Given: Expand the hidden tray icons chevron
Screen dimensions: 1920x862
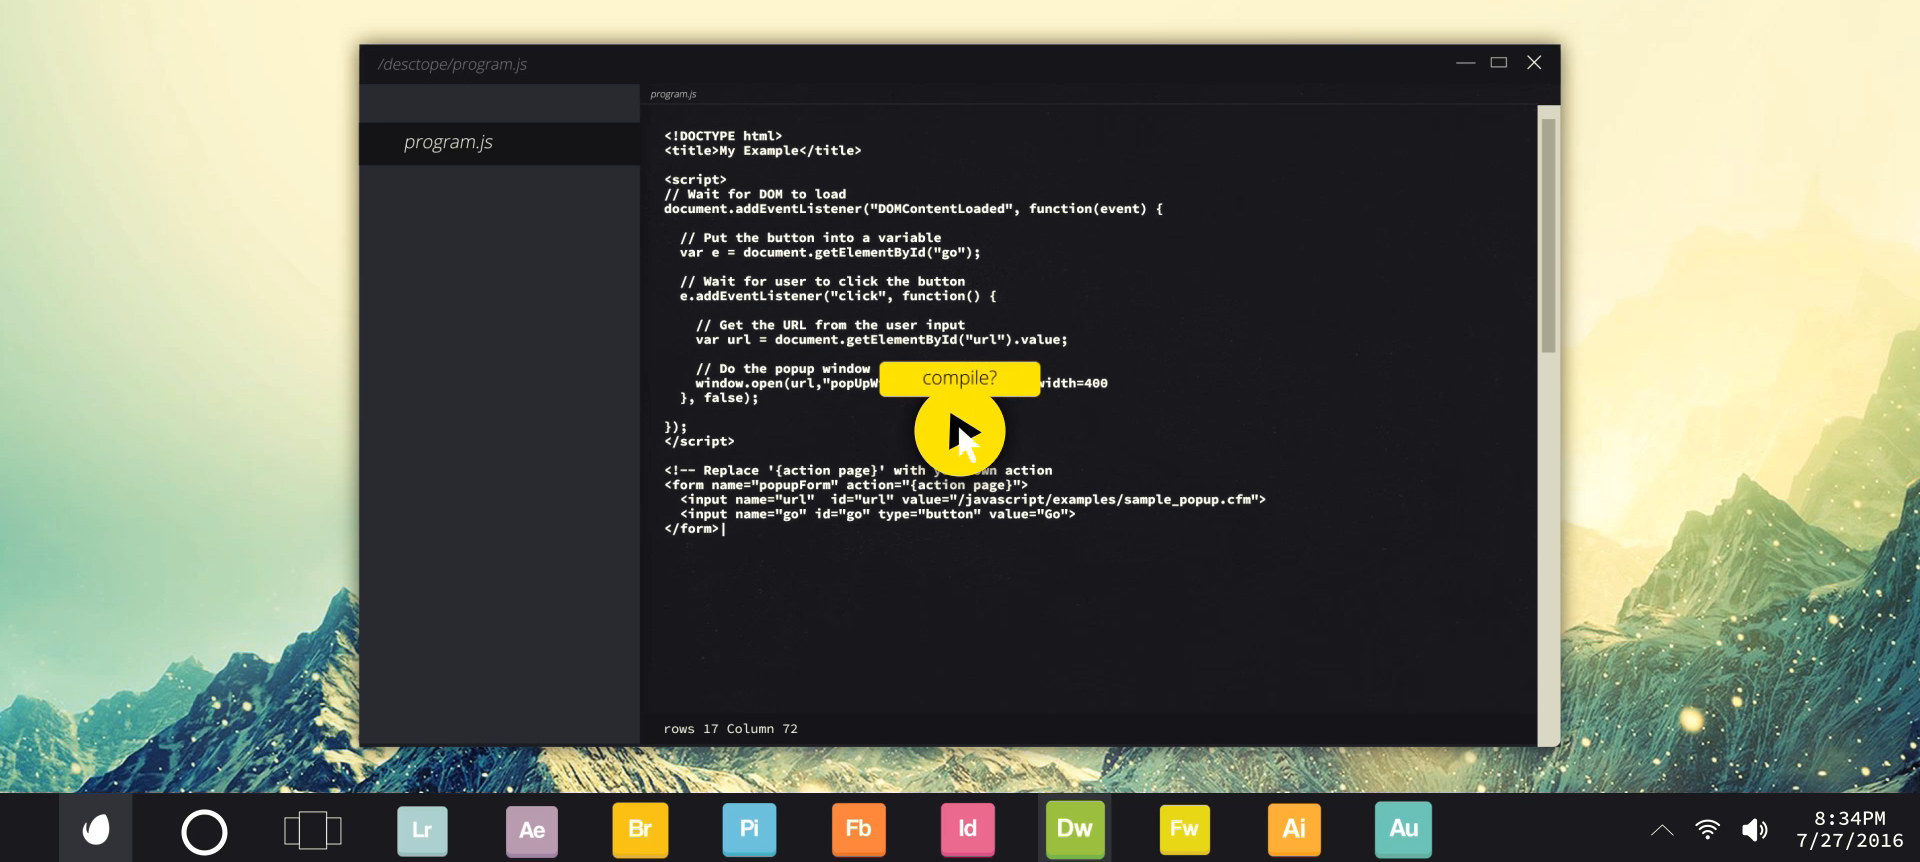Looking at the screenshot, I should click(1661, 829).
